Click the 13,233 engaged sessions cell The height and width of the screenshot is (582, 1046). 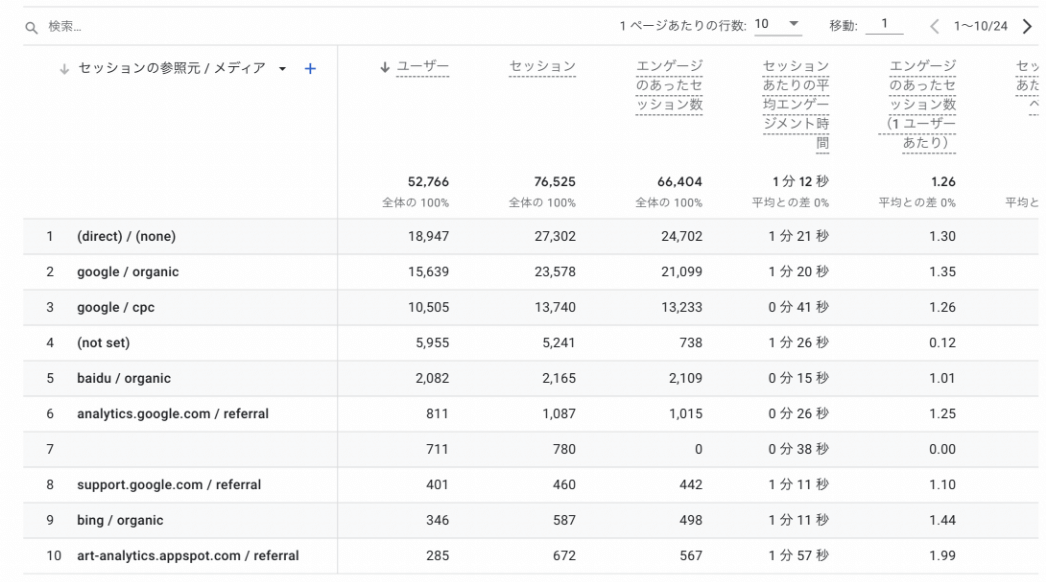[682, 307]
